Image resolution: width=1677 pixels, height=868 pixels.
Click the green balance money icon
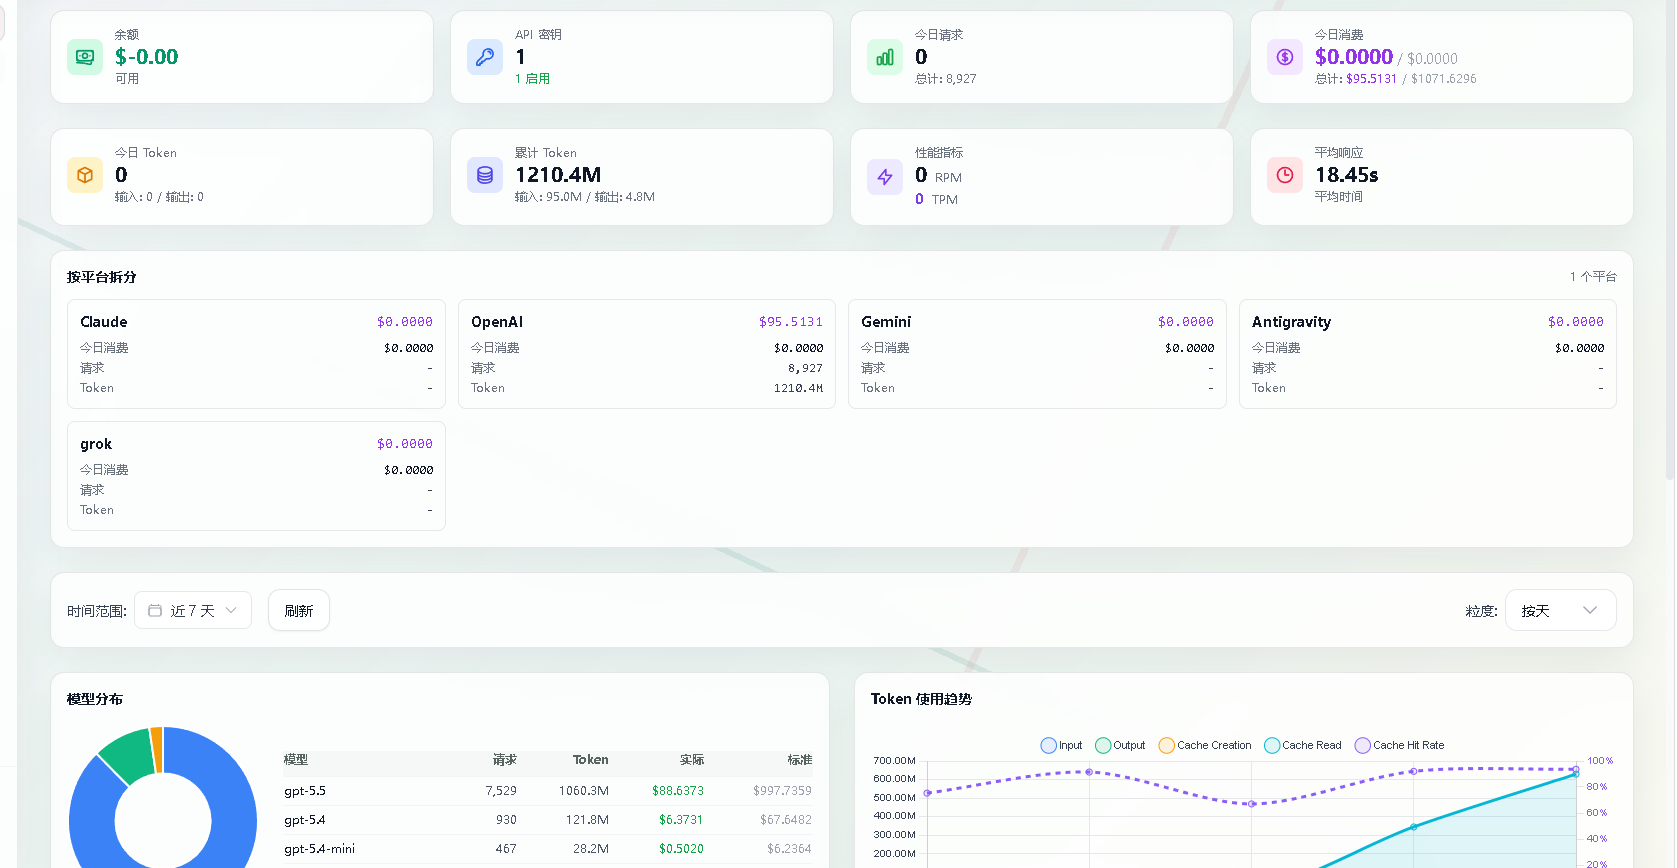click(x=85, y=57)
